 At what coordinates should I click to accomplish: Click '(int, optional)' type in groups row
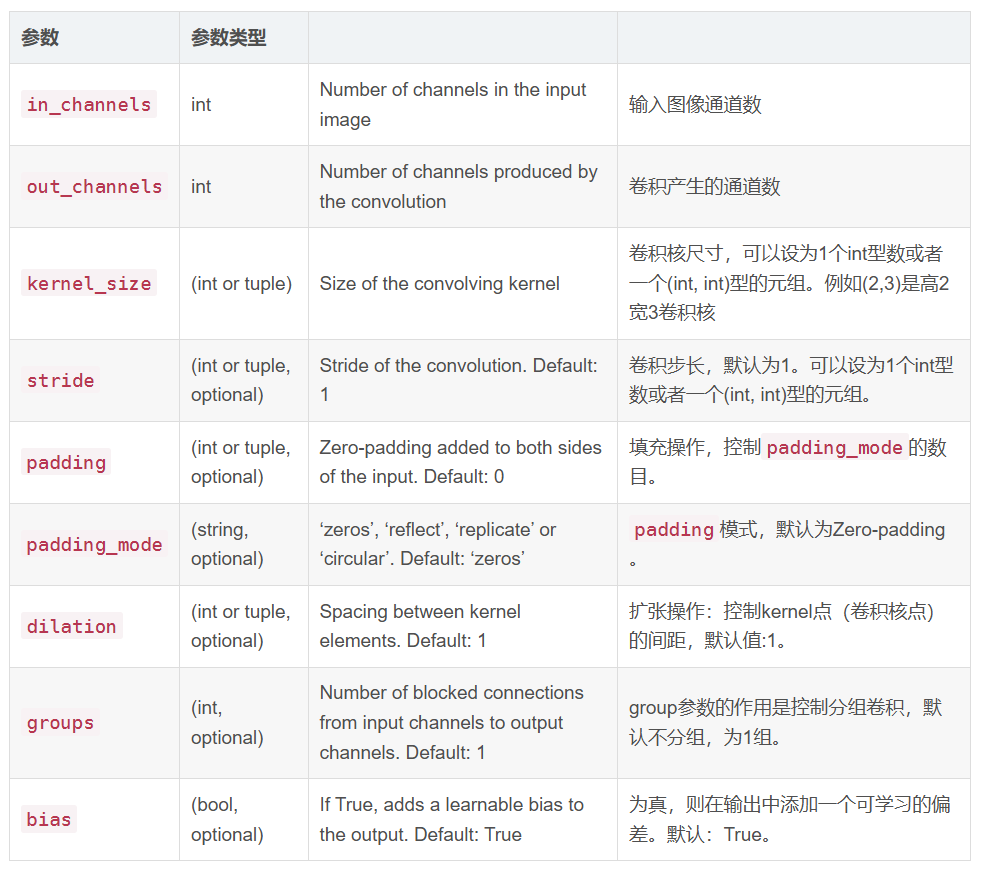tap(227, 722)
